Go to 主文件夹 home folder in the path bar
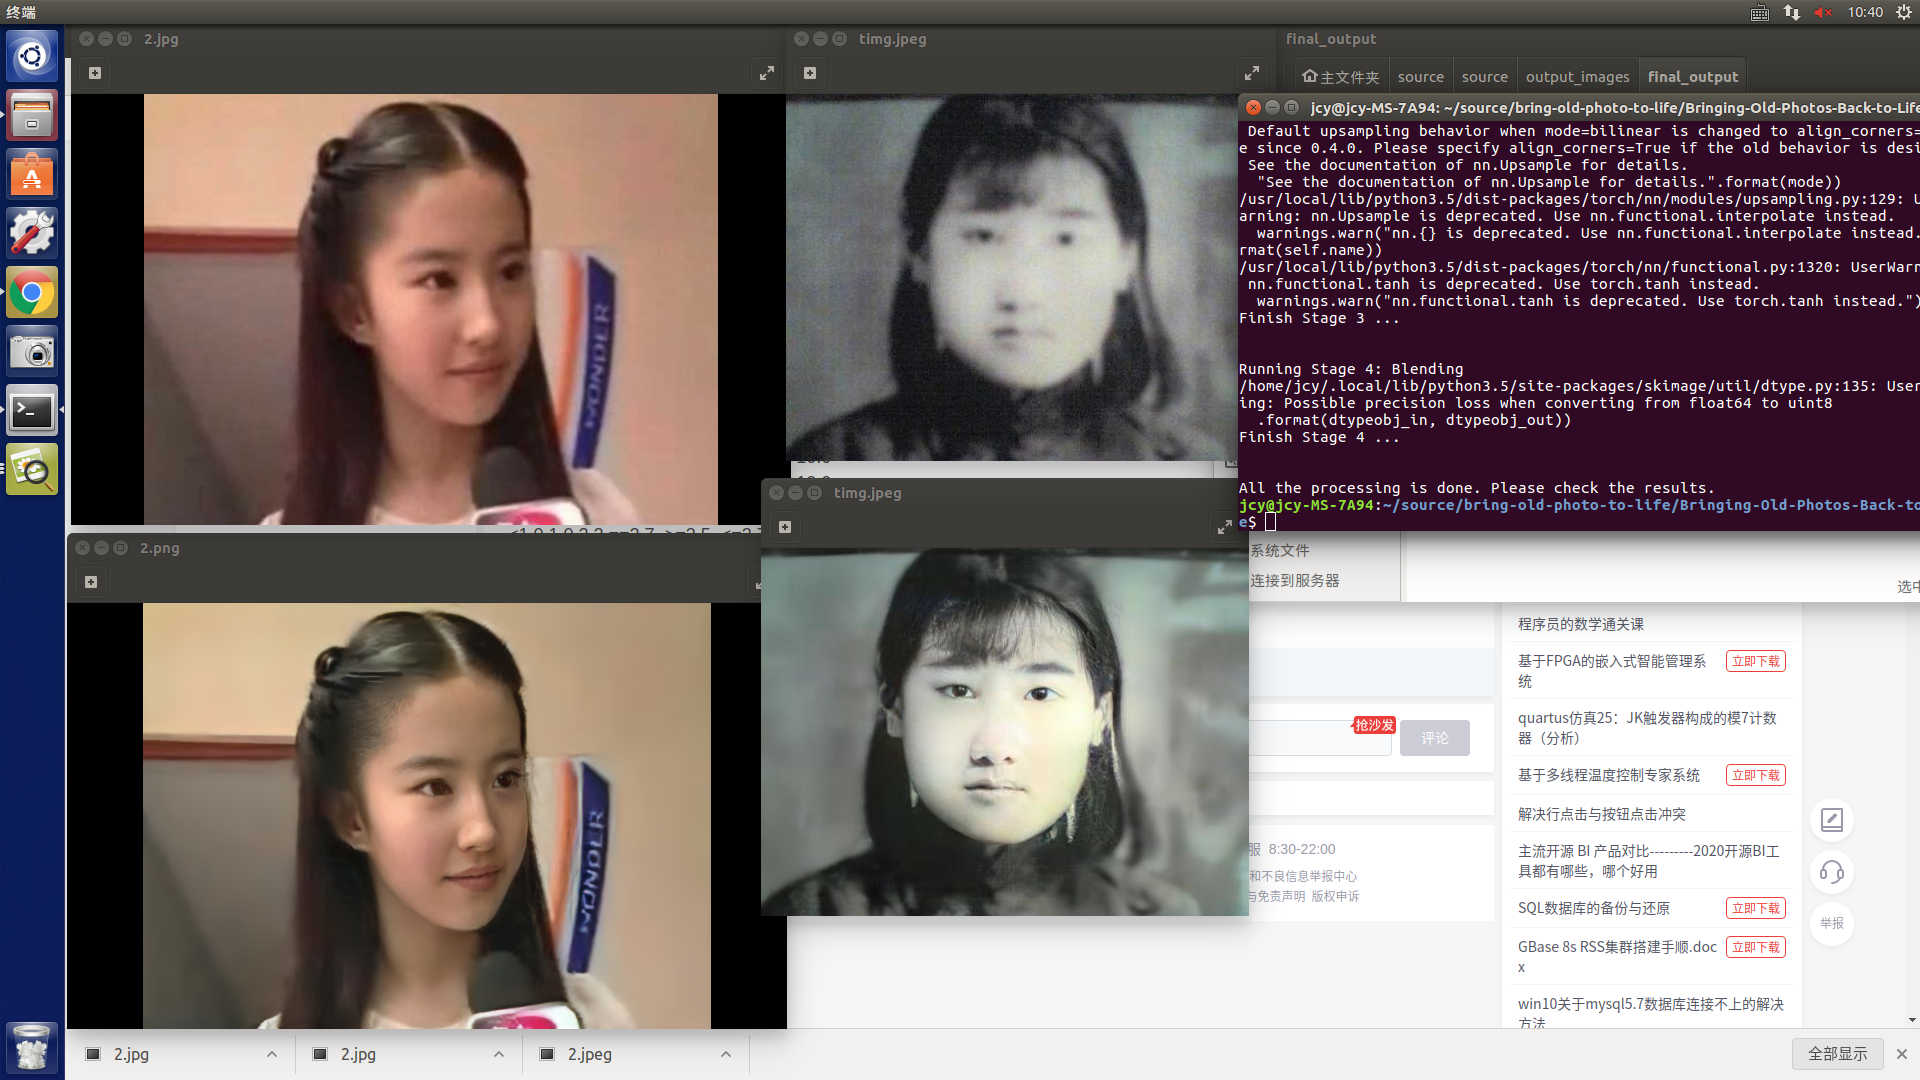 [1340, 77]
